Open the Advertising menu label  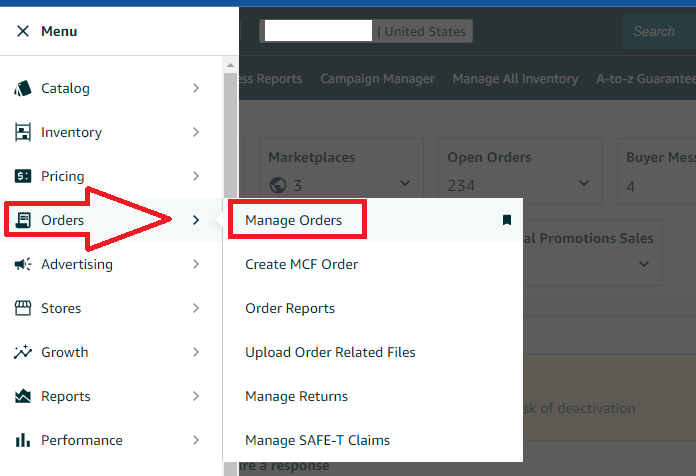point(77,264)
